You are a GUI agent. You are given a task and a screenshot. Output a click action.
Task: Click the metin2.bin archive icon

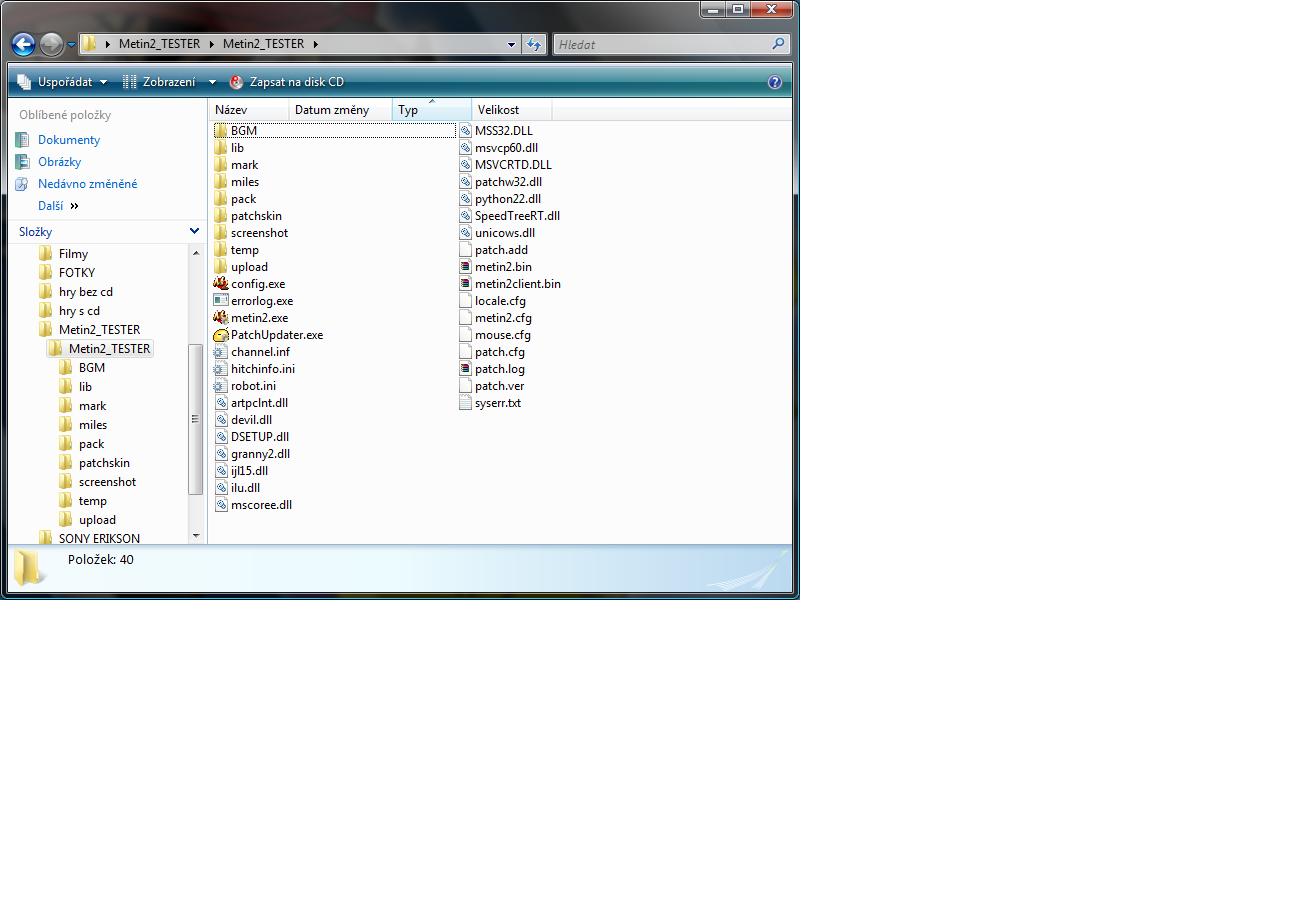point(465,267)
